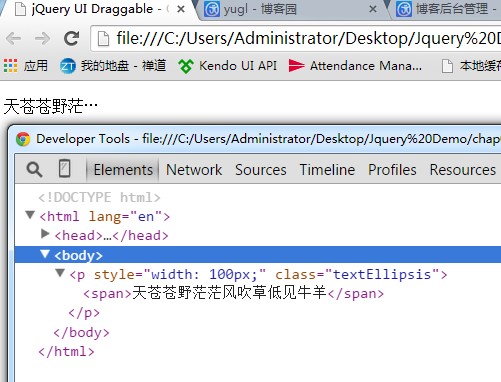Click the truncated 天苍苍野茫… page text
The image size is (501, 382).
[51, 107]
